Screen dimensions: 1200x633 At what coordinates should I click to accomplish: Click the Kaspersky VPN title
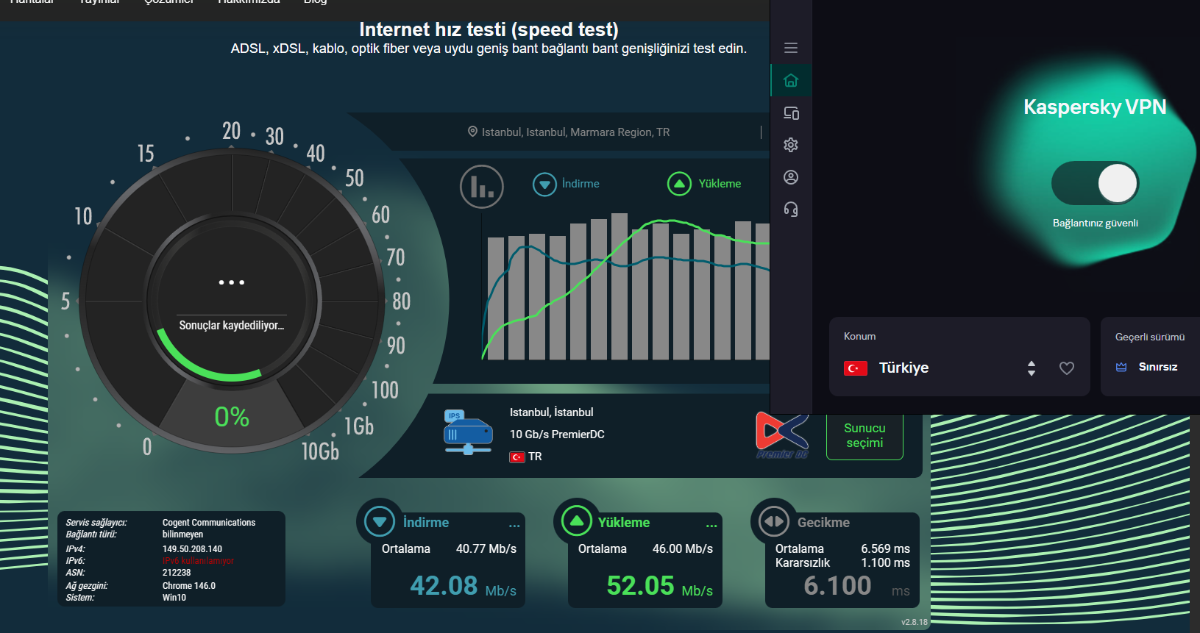[x=1095, y=107]
